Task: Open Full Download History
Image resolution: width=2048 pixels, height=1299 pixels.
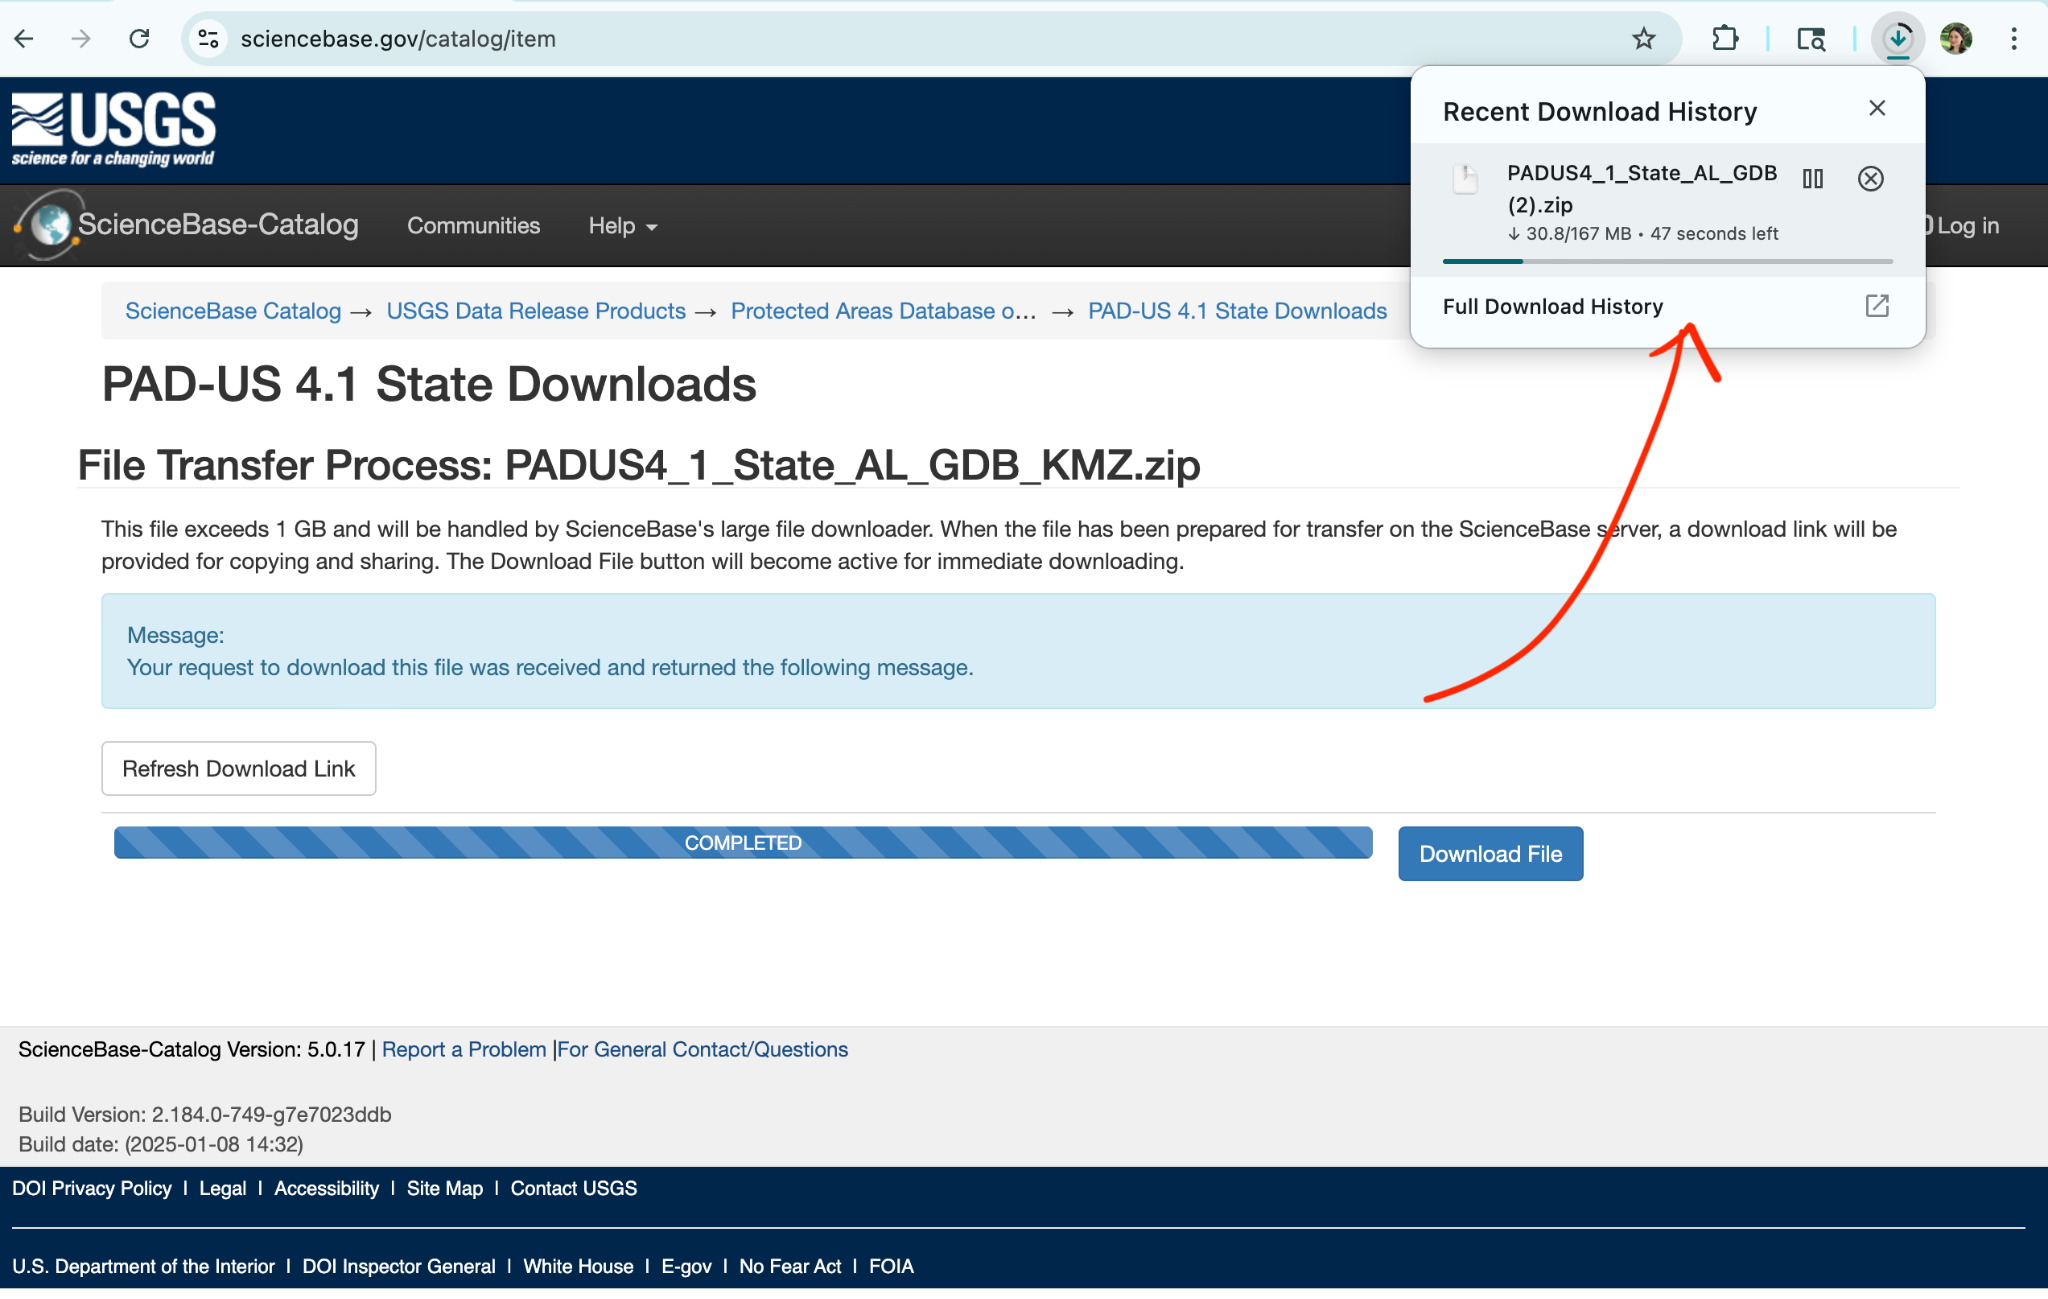Action: 1552,307
